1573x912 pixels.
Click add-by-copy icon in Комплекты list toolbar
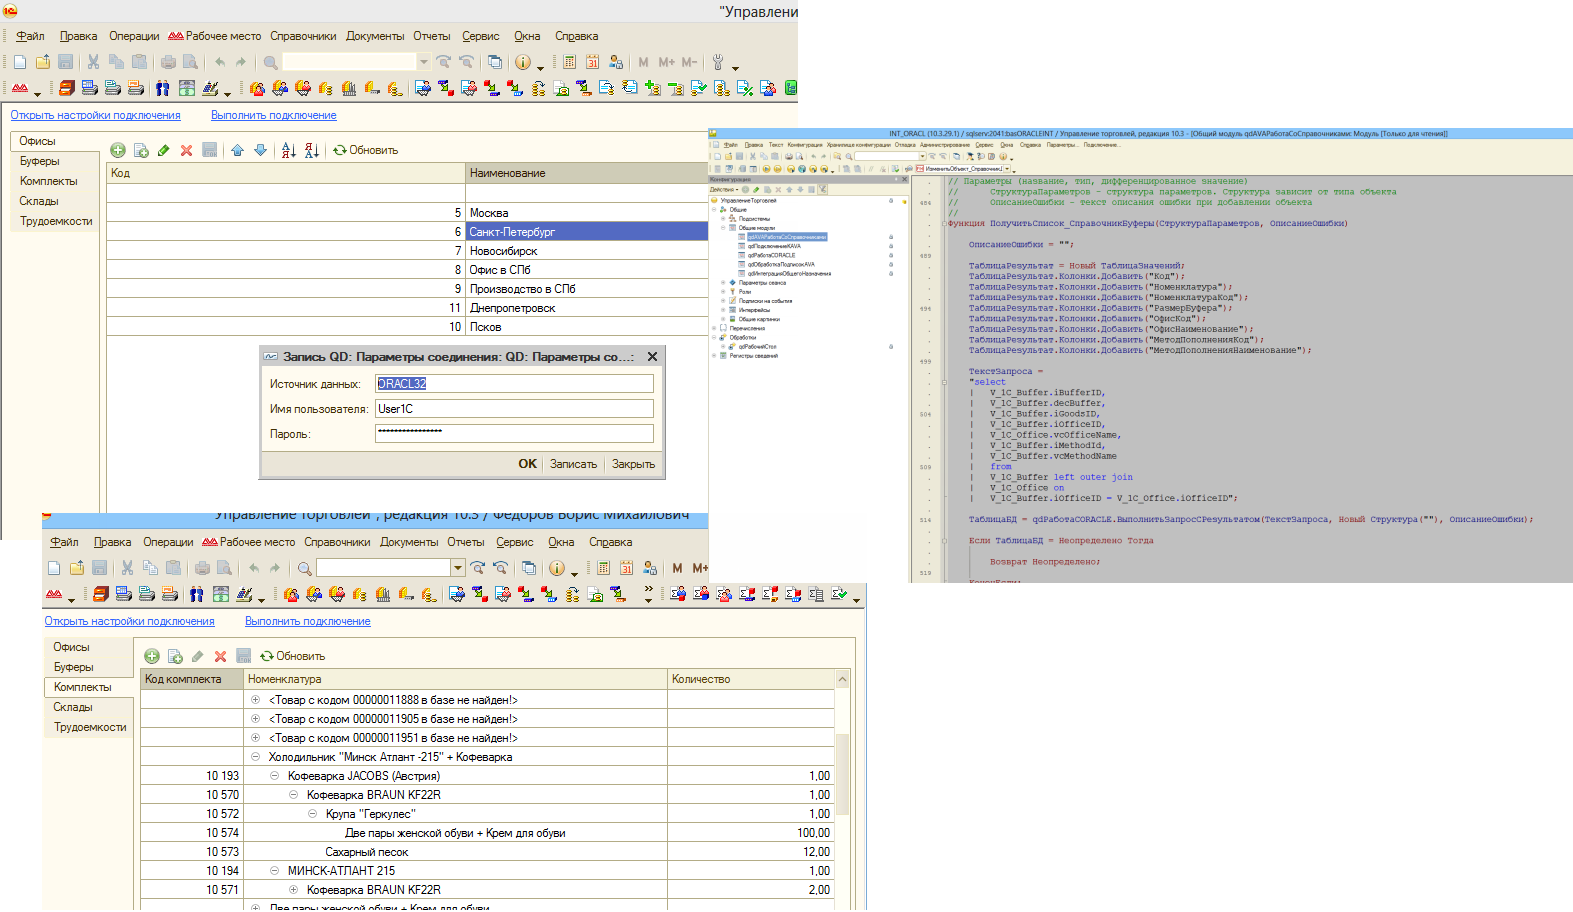click(x=175, y=656)
